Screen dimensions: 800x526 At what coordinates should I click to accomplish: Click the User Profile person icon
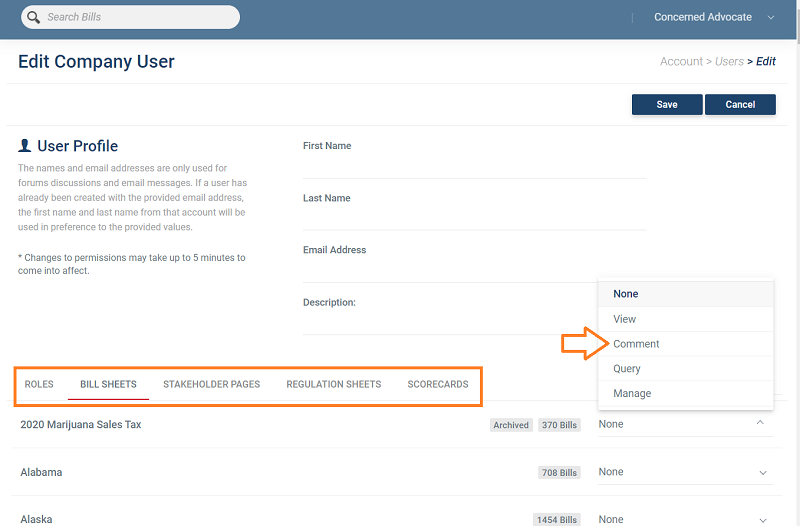click(x=25, y=146)
